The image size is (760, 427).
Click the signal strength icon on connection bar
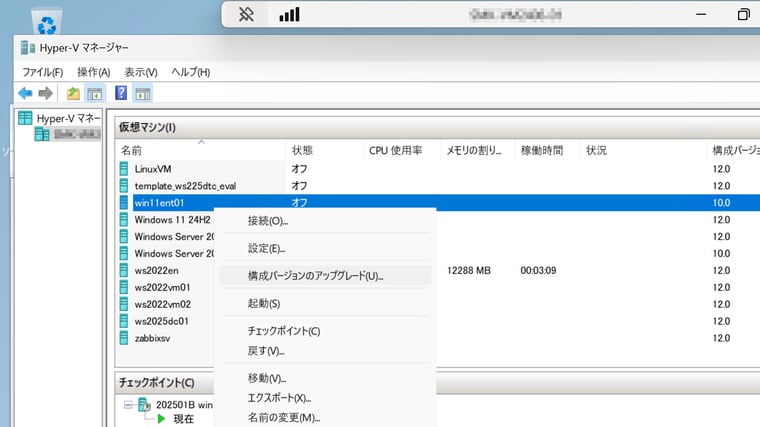(x=289, y=15)
